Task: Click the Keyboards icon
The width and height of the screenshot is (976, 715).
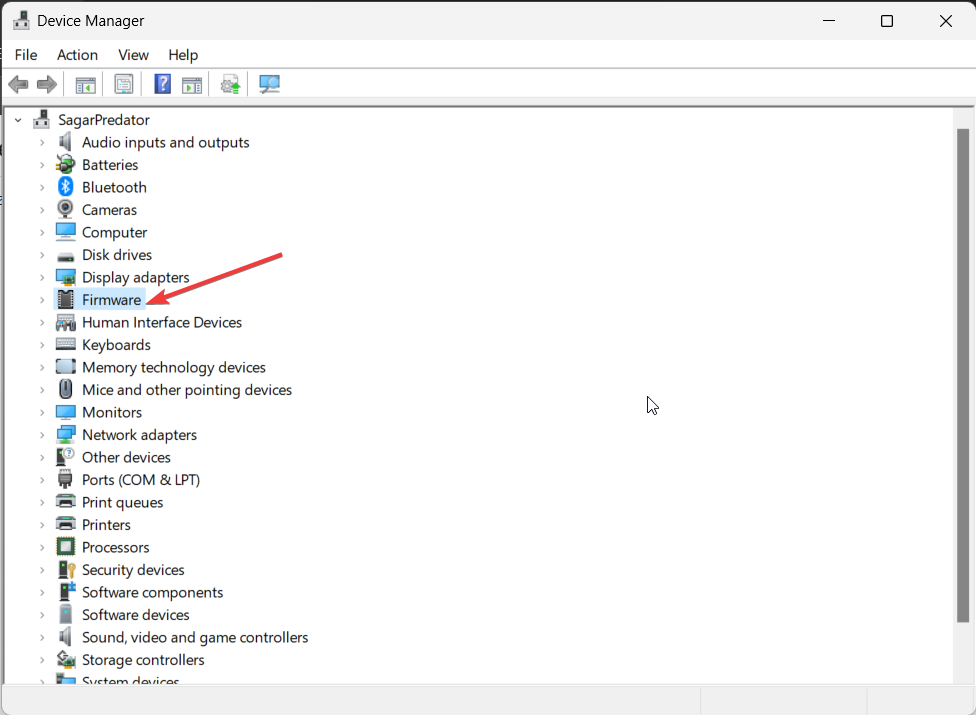Action: pyautogui.click(x=65, y=343)
